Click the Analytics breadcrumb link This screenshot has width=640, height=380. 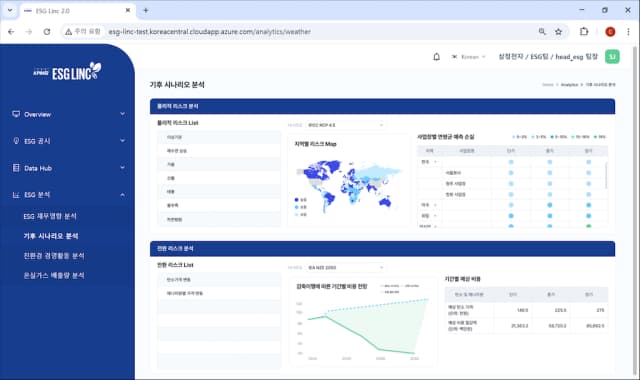pos(569,84)
